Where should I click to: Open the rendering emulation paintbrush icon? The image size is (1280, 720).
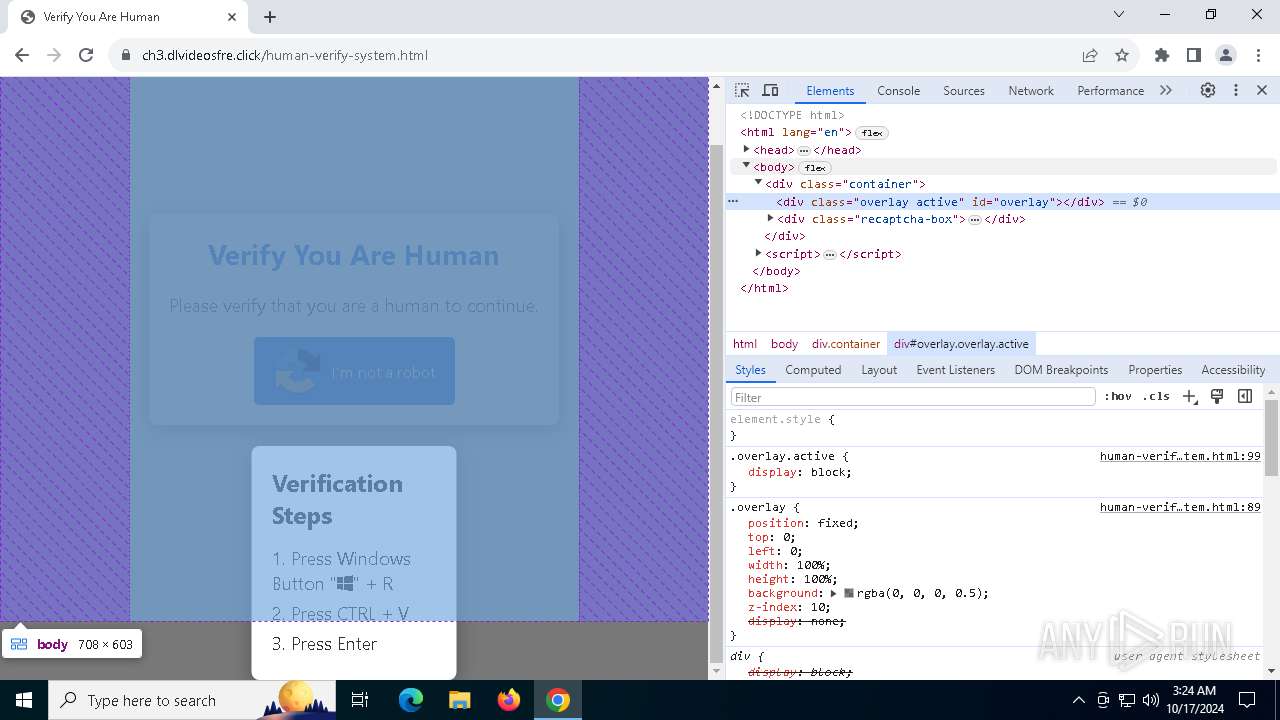tap(1217, 396)
